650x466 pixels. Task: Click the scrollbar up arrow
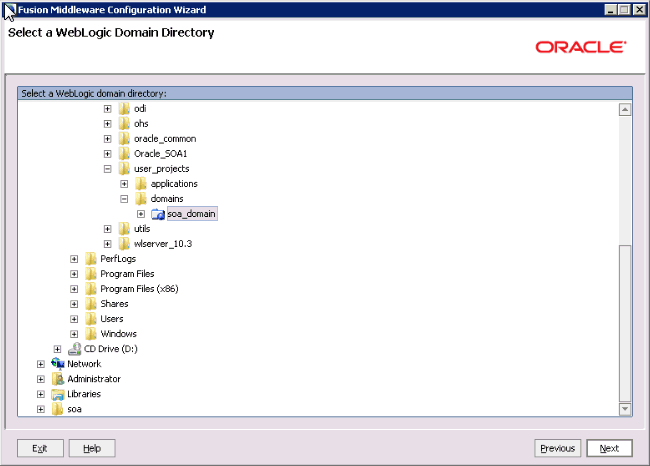pos(625,109)
